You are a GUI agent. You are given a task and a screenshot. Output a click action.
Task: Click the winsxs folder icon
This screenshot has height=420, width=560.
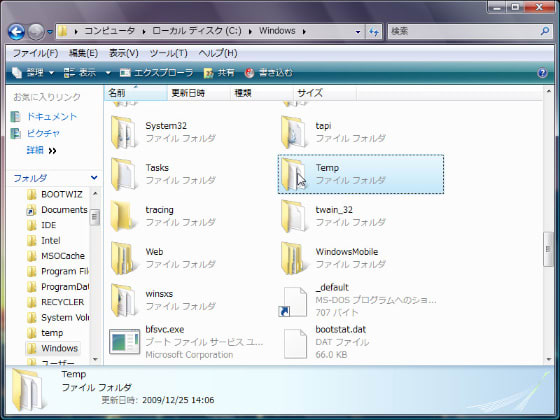123,300
